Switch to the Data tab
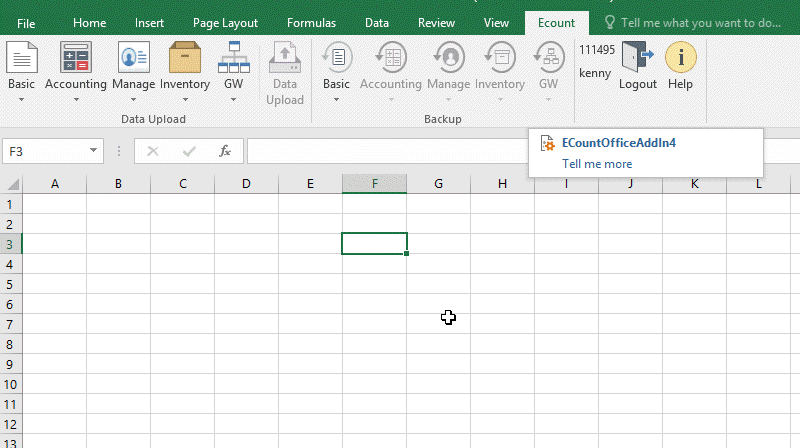Screen dimensions: 800x448 (x=377, y=23)
